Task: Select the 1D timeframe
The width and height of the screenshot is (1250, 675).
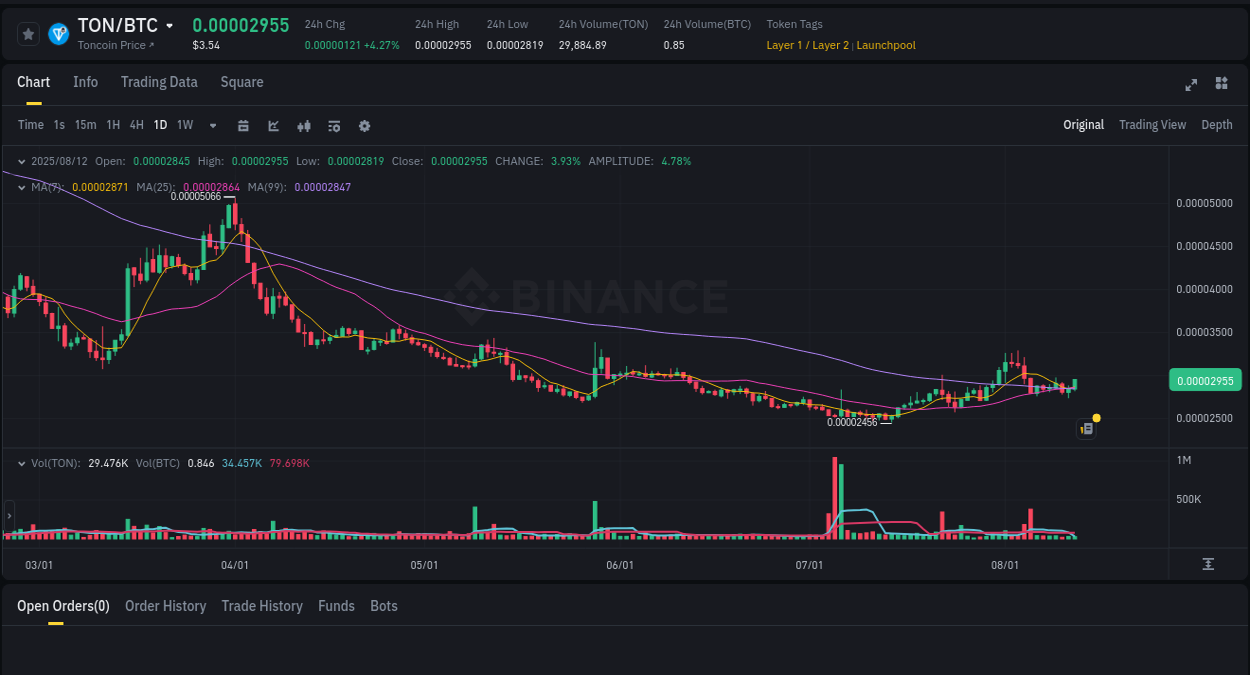Action: (x=160, y=125)
